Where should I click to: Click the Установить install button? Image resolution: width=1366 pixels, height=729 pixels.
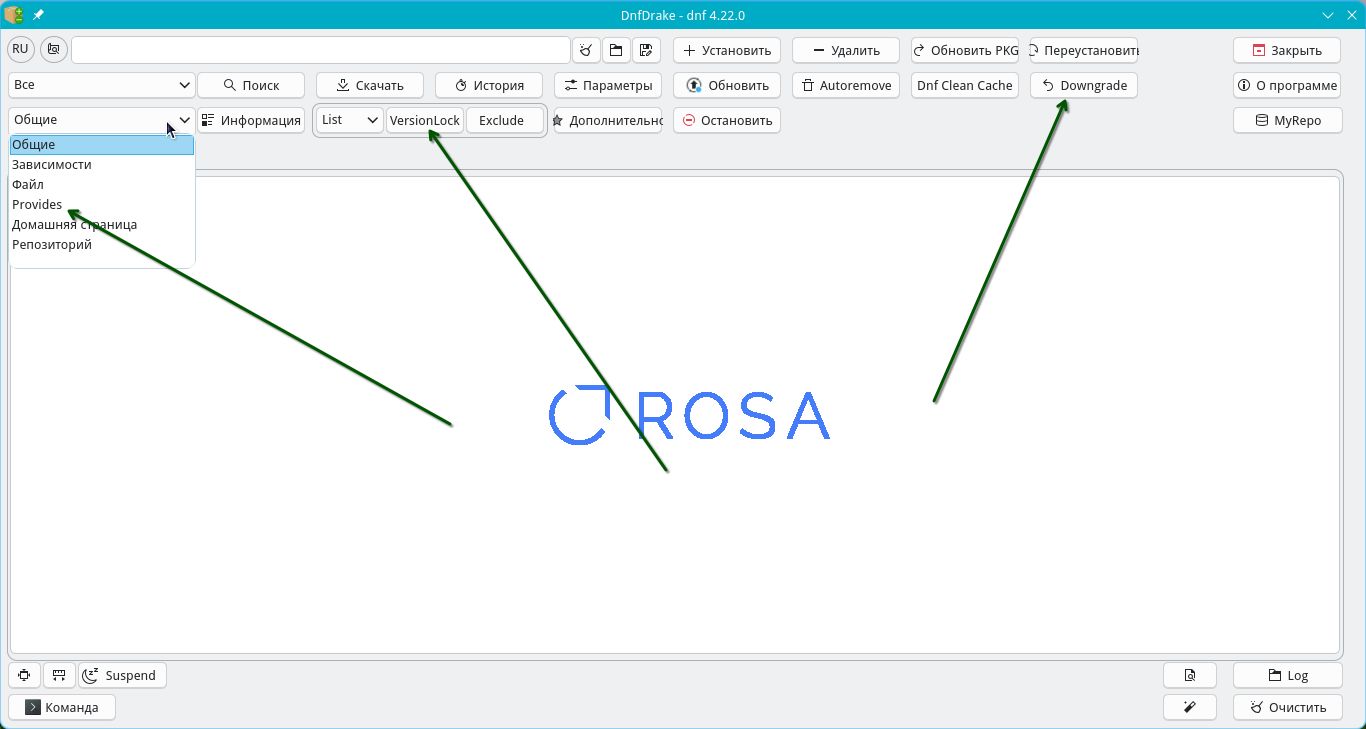(x=727, y=50)
